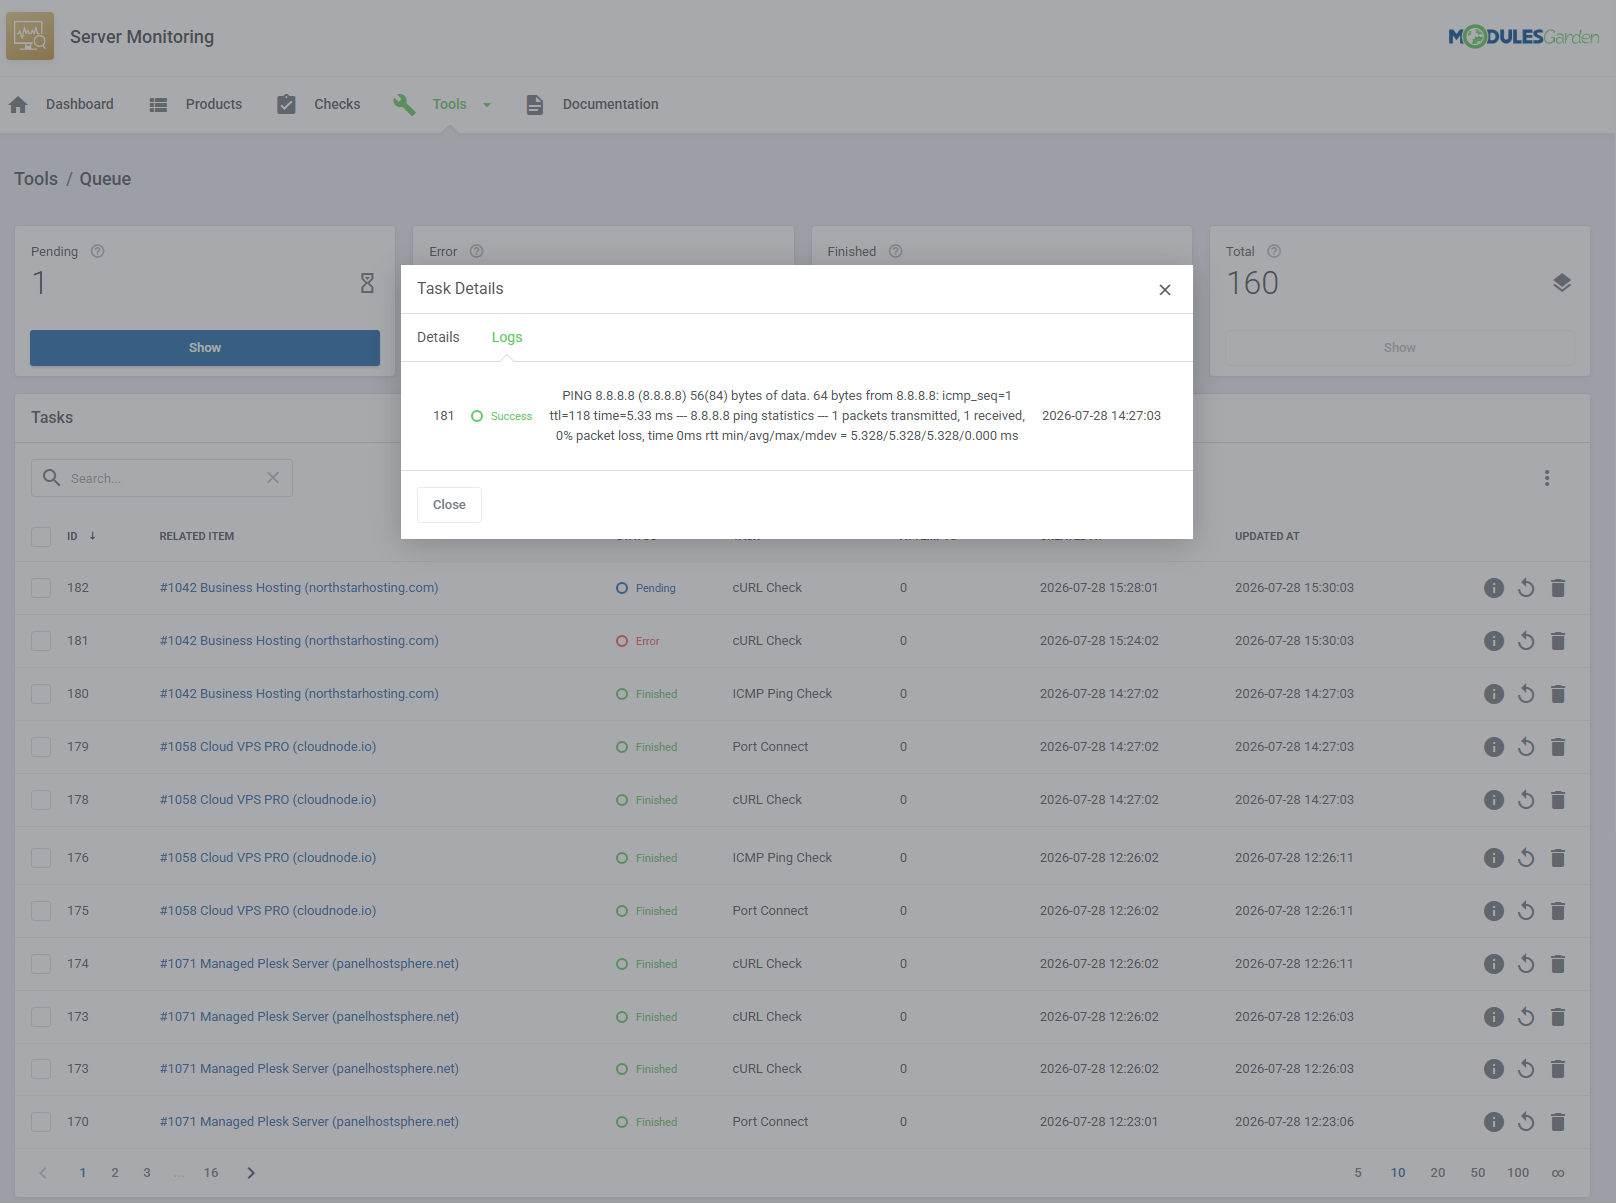The height and width of the screenshot is (1203, 1616).
Task: Close the Task Details dialog with the X
Action: tap(1165, 290)
